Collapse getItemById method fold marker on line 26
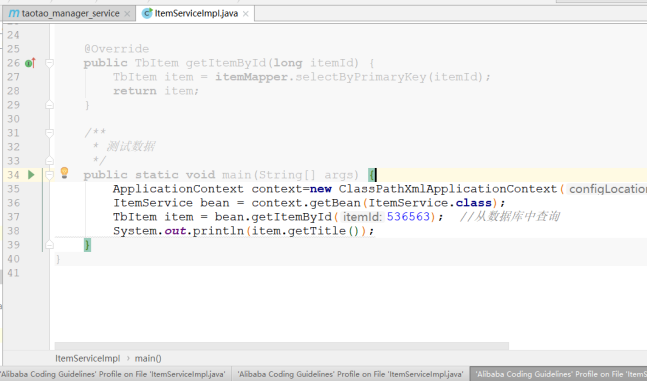 49,63
